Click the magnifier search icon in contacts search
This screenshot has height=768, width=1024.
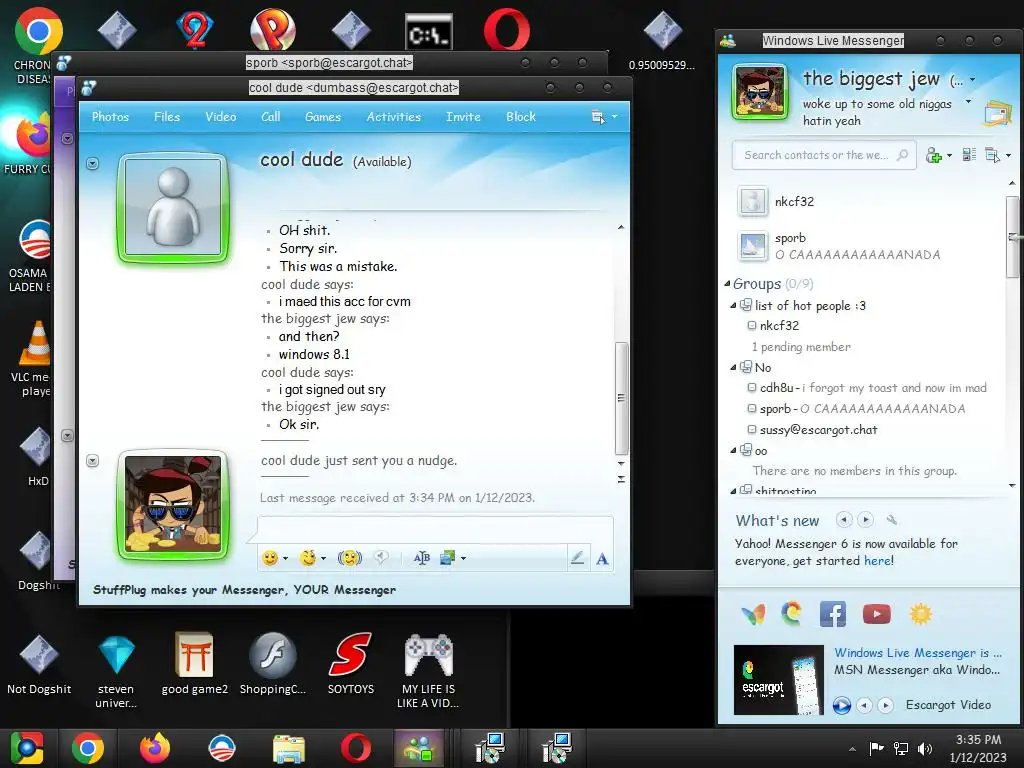pos(903,155)
